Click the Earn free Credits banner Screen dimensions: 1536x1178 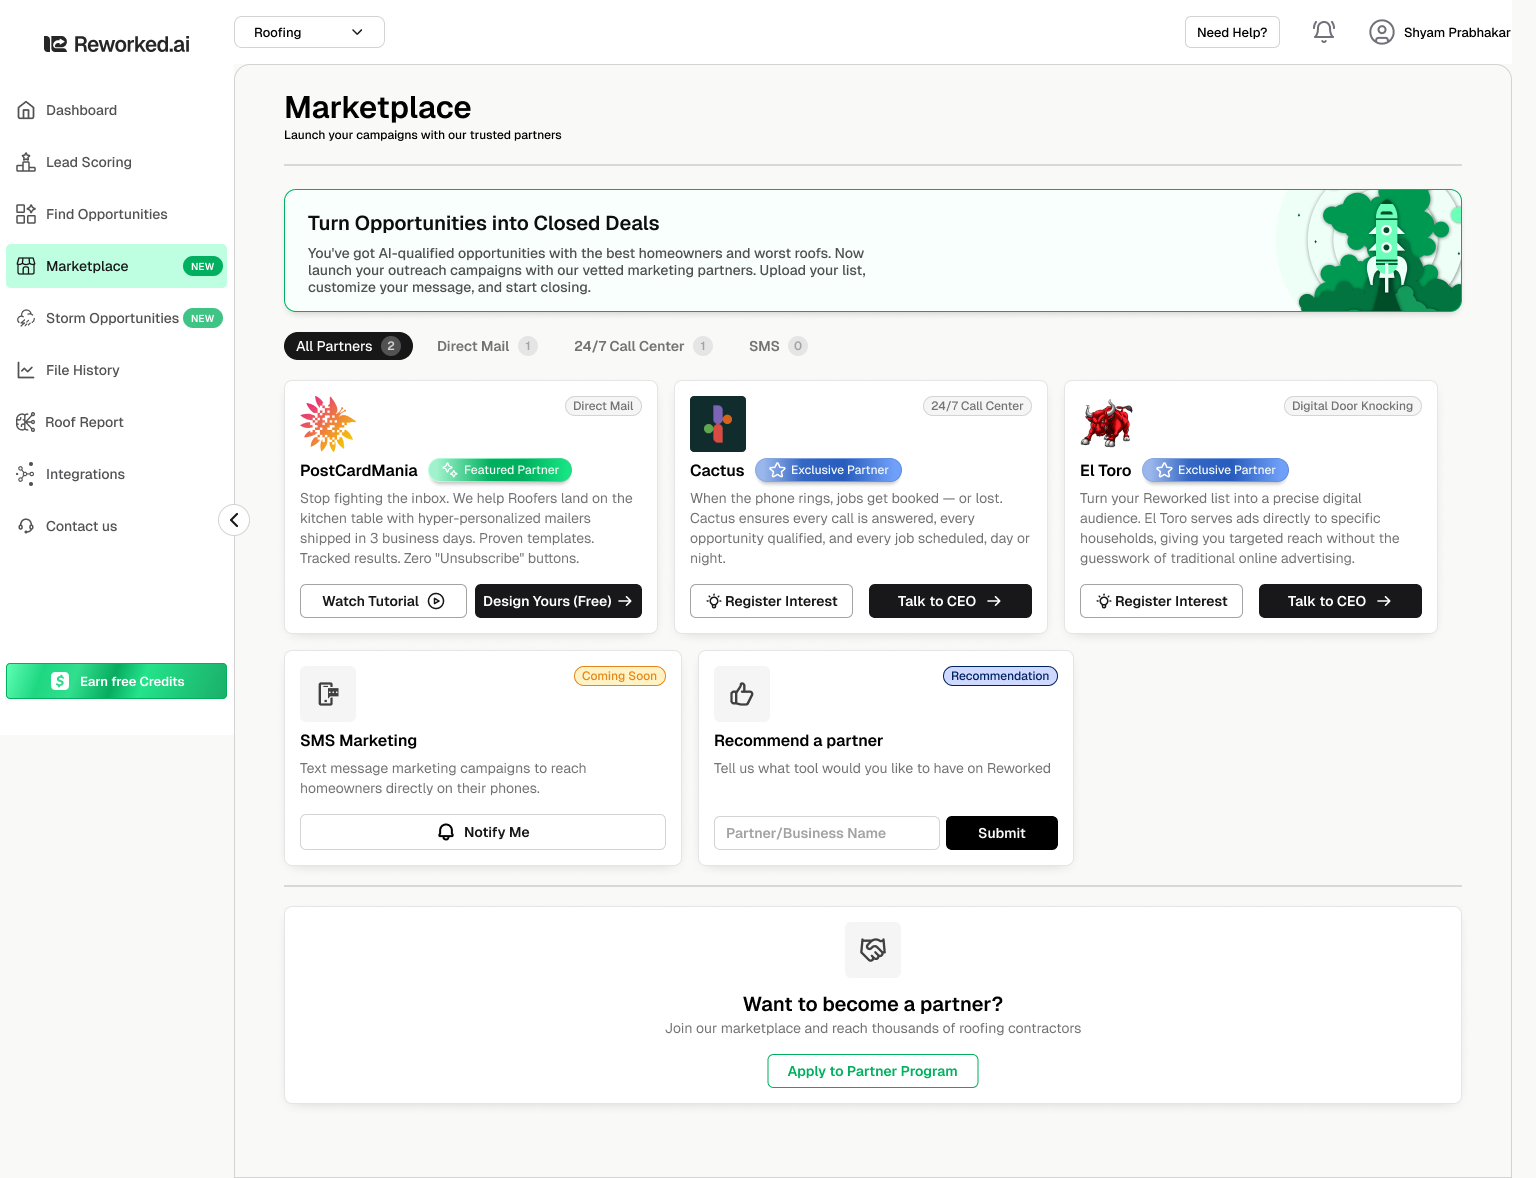coord(116,681)
